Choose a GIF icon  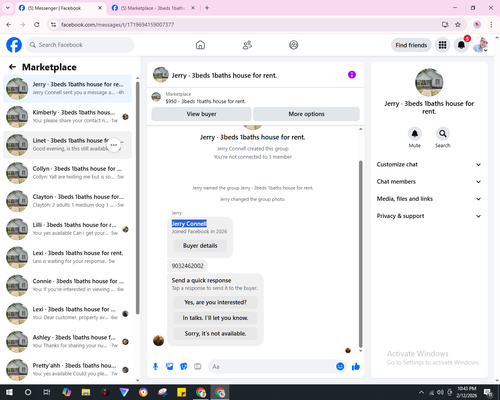coord(198,367)
